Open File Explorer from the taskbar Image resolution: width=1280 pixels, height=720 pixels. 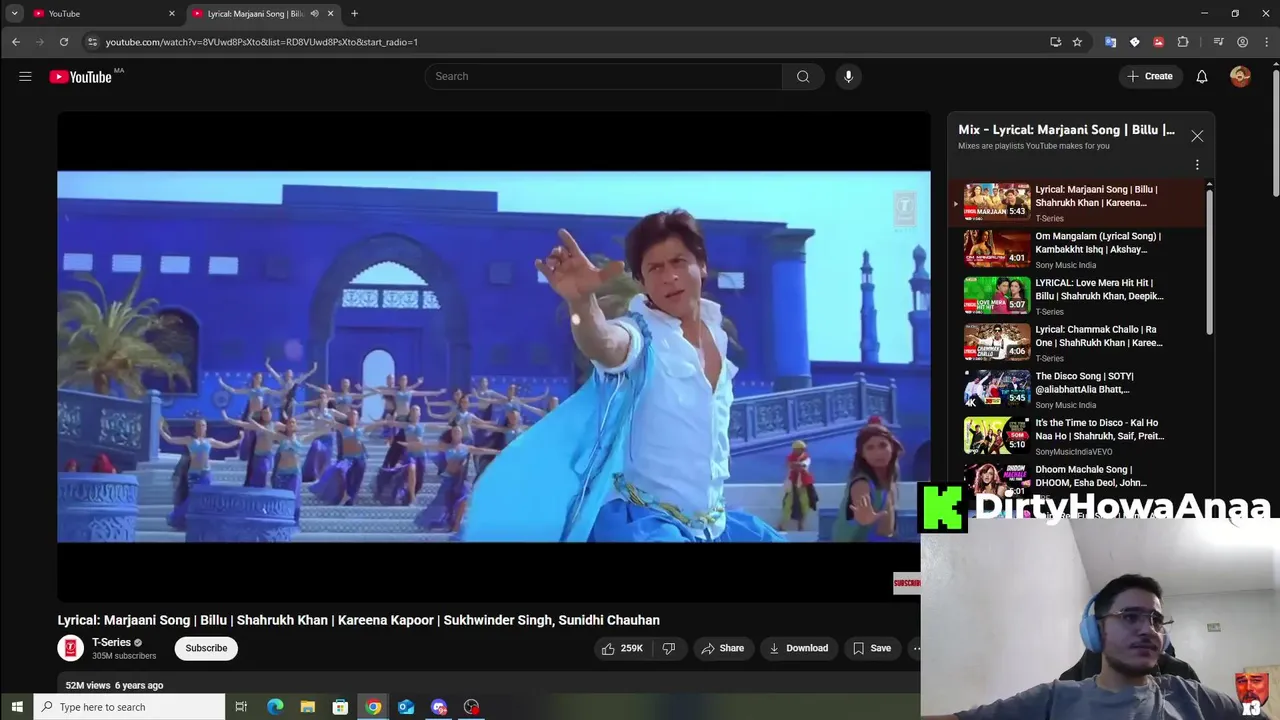pos(308,707)
